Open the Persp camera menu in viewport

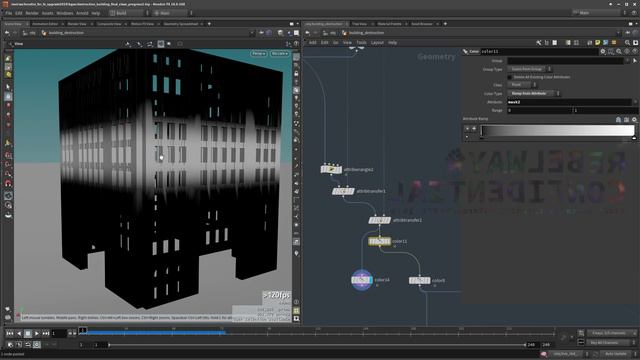point(258,53)
